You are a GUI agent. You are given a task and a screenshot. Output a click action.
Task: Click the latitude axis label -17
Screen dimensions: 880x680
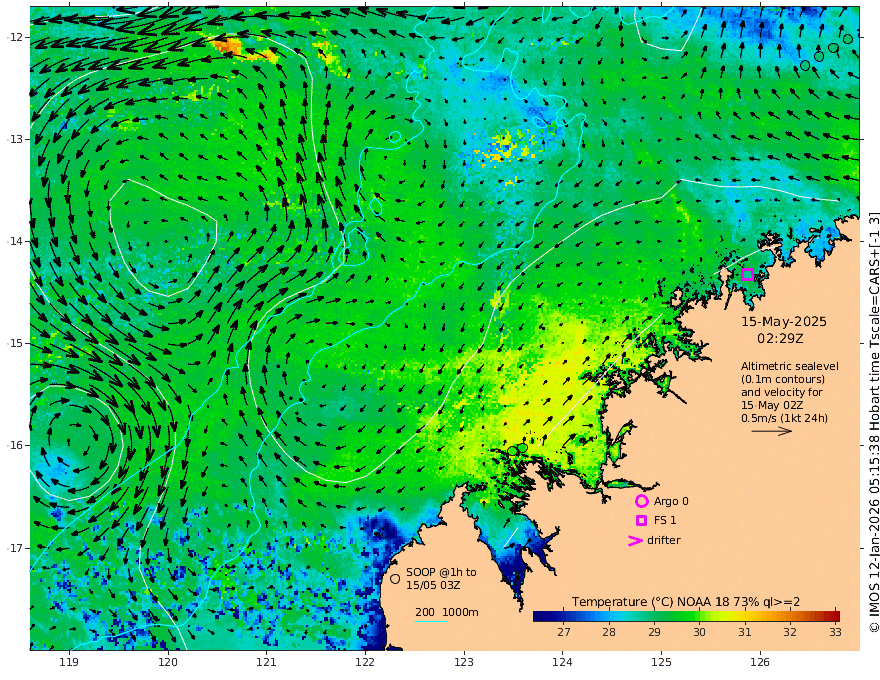[x=16, y=548]
